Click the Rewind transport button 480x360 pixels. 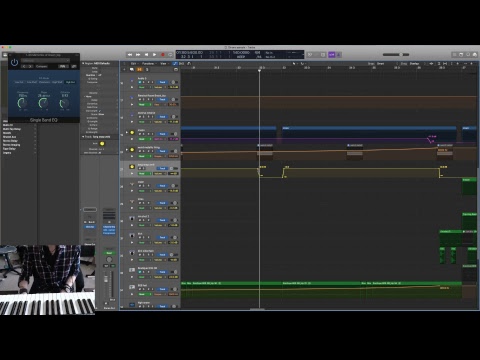click(130, 55)
